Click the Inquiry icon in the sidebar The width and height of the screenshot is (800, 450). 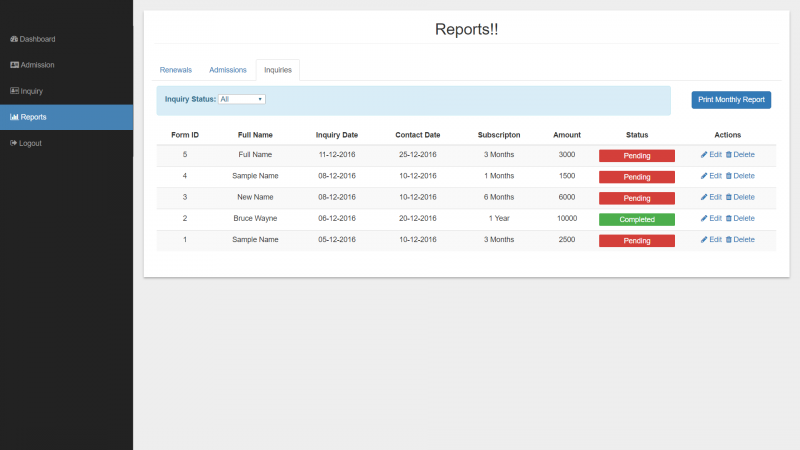click(x=14, y=91)
